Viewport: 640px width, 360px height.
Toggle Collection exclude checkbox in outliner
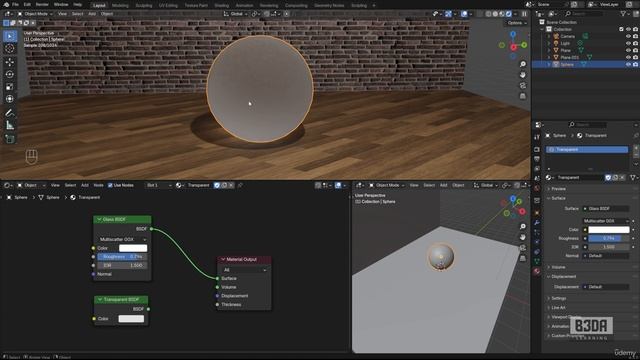click(x=621, y=29)
